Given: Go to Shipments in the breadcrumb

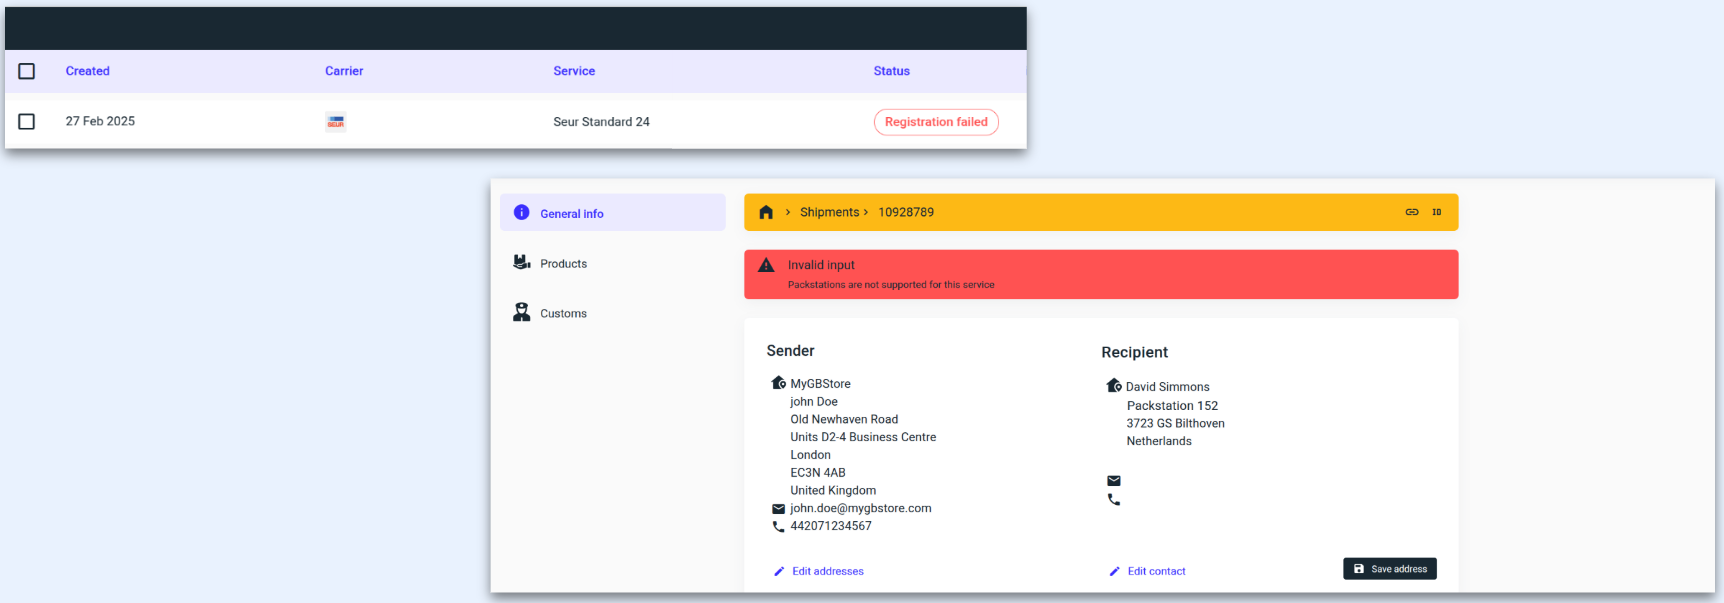Looking at the screenshot, I should point(829,212).
